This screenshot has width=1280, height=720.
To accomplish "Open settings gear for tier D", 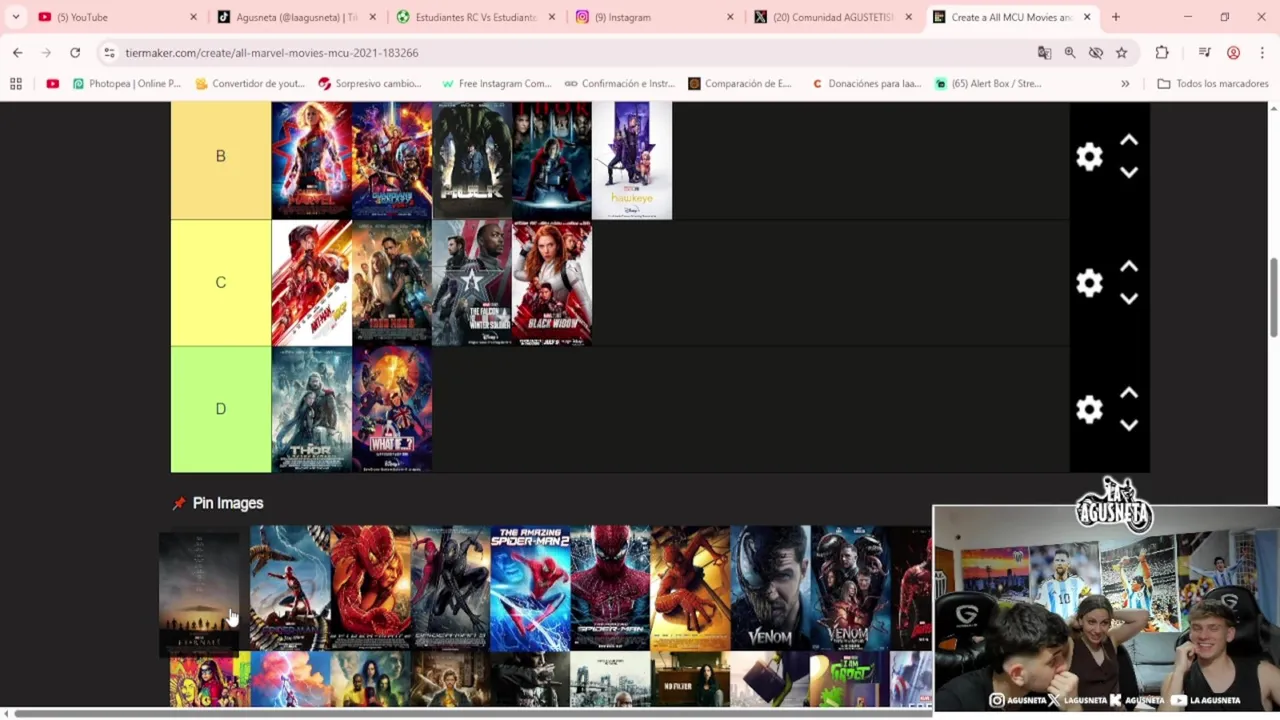I will point(1089,409).
